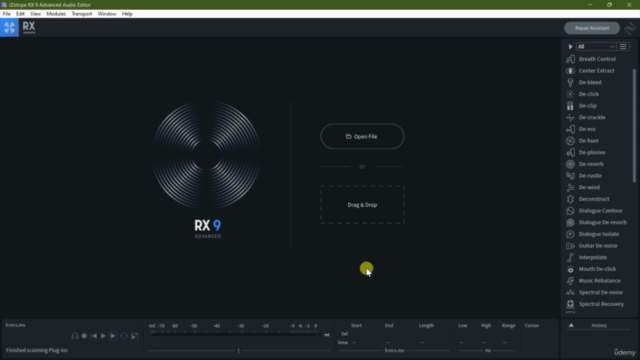Open the File menu
This screenshot has width=640, height=360.
(x=7, y=14)
